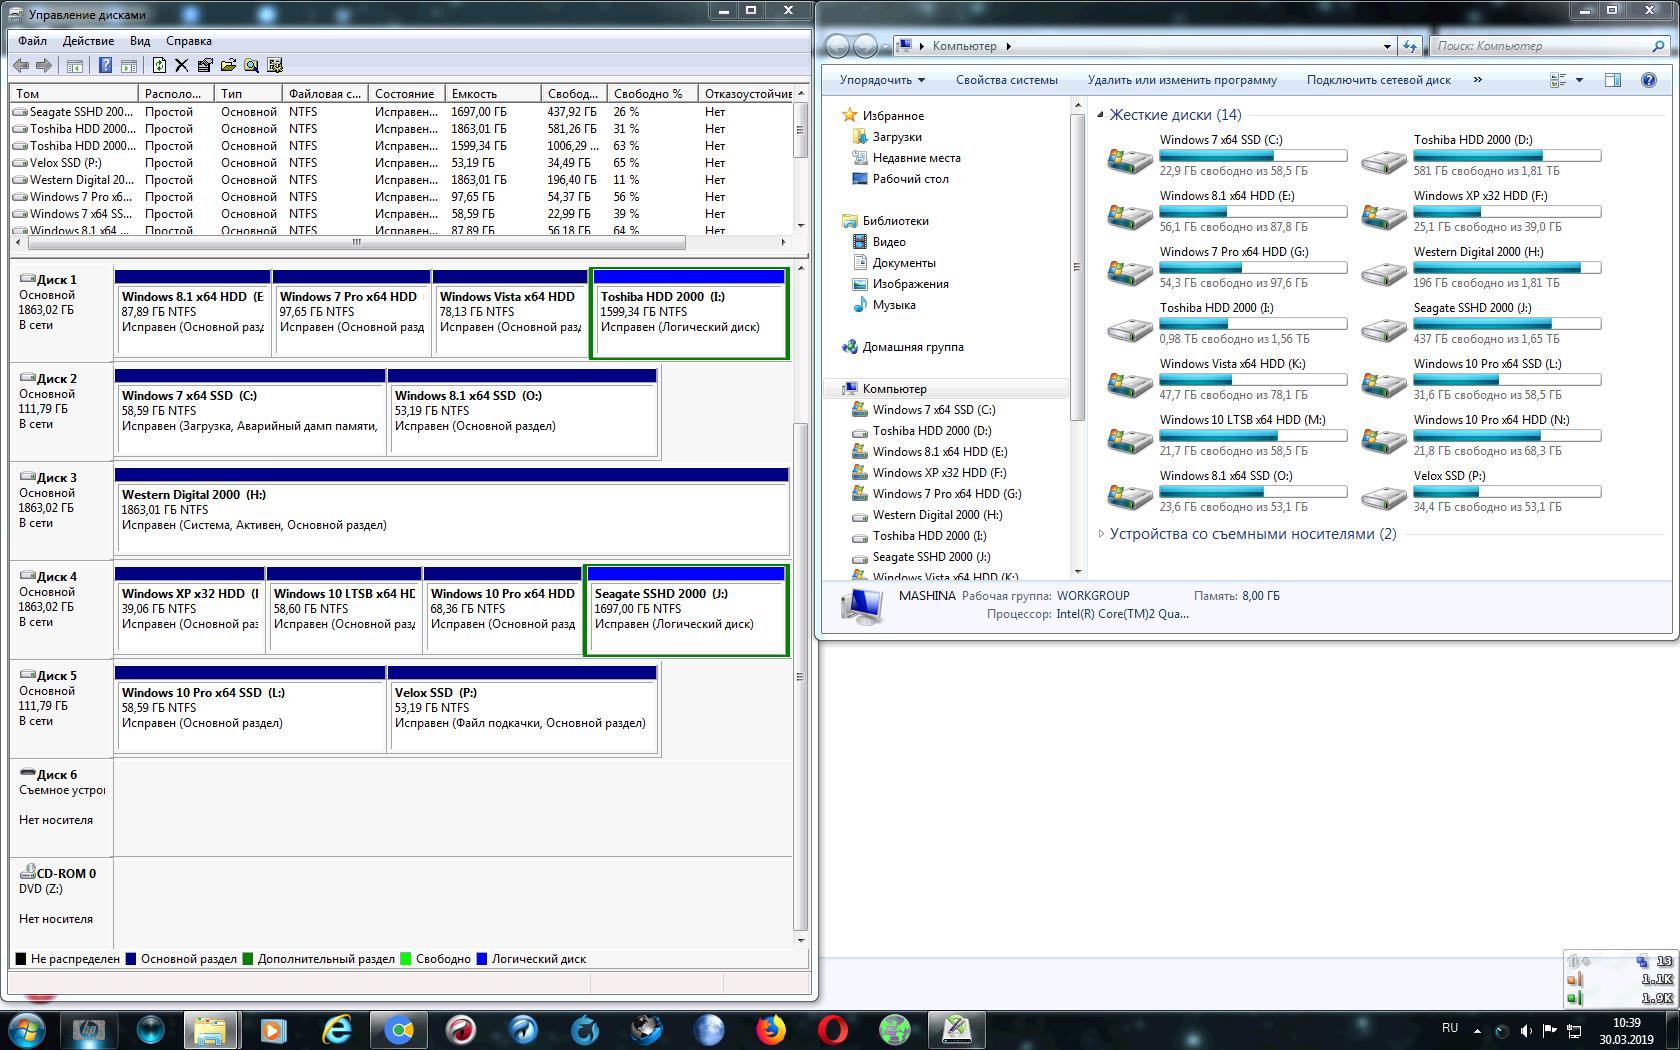The image size is (1680, 1050).
Task: Click the Back arrow in Disk Management toolbar
Action: click(x=21, y=66)
